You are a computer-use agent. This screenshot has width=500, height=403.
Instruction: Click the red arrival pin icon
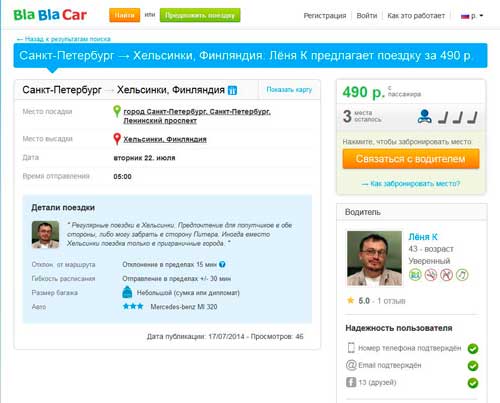point(117,139)
